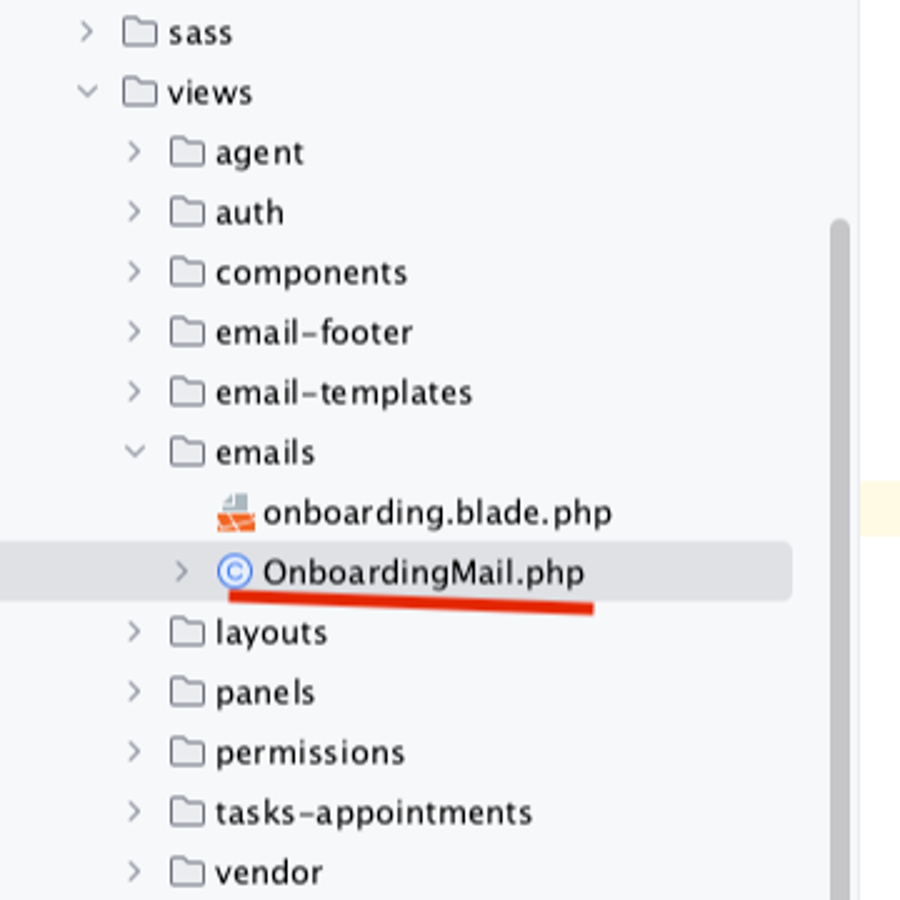The height and width of the screenshot is (900, 900).
Task: Open the onboarding.blade.php file
Action: pyautogui.click(x=437, y=513)
